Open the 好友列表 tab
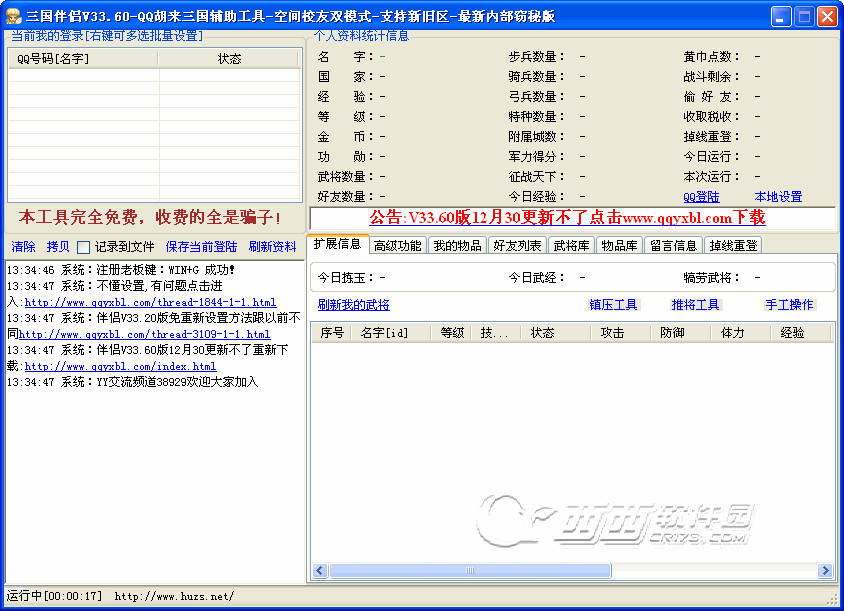The image size is (844, 611). [x=517, y=245]
